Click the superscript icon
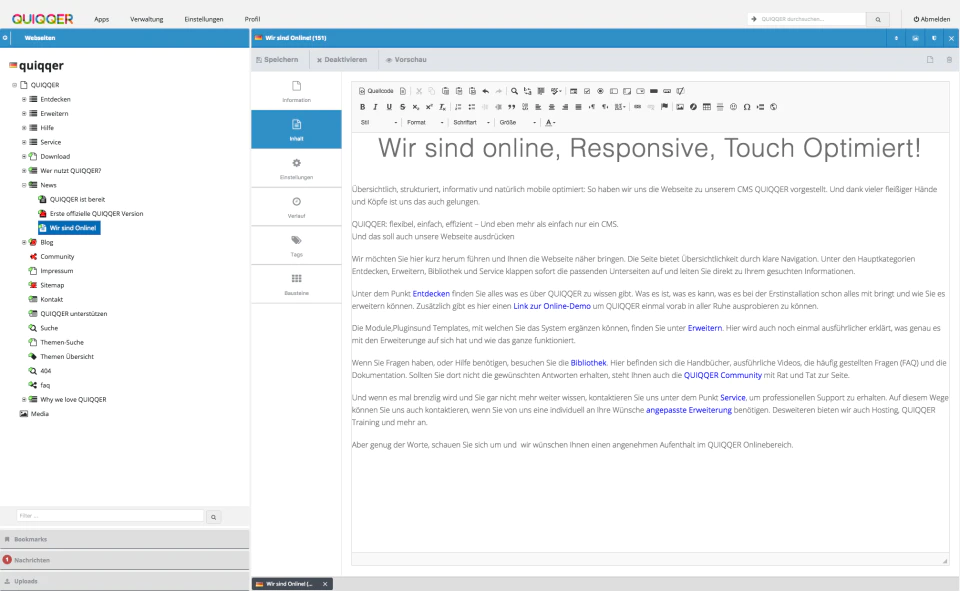The height and width of the screenshot is (591, 960). [429, 107]
